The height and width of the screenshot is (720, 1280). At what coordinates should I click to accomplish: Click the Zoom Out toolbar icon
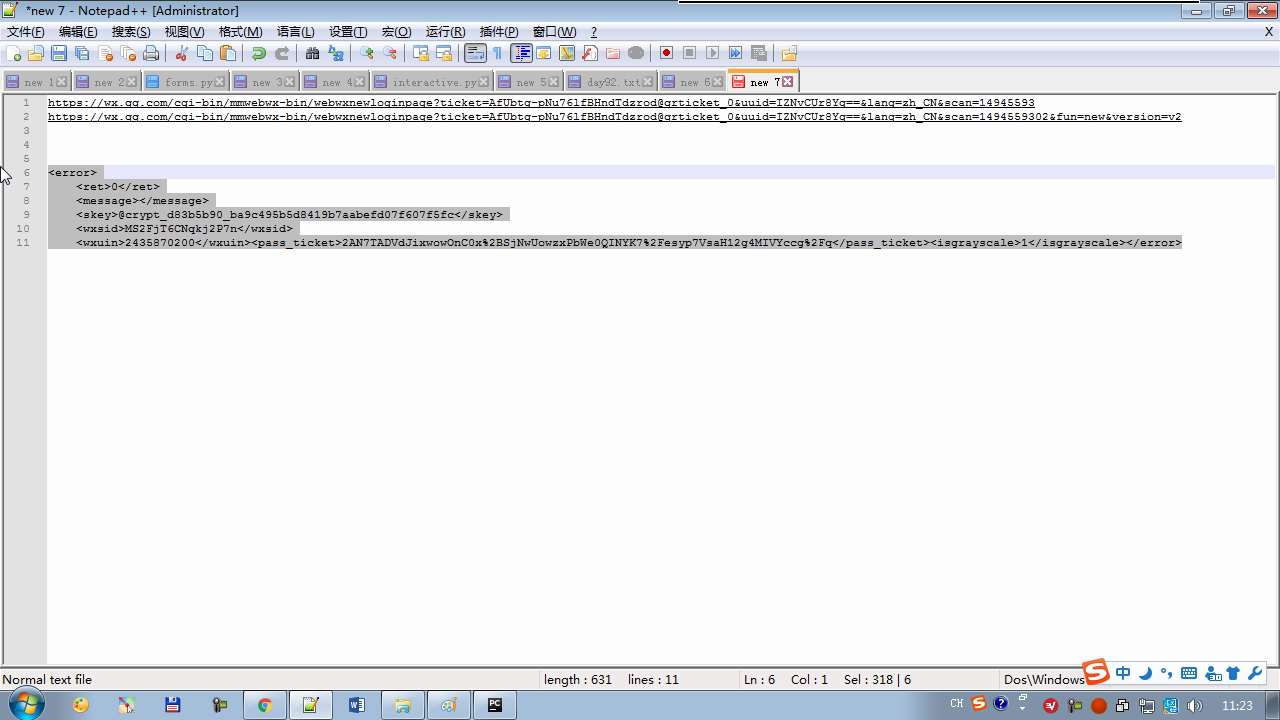390,53
